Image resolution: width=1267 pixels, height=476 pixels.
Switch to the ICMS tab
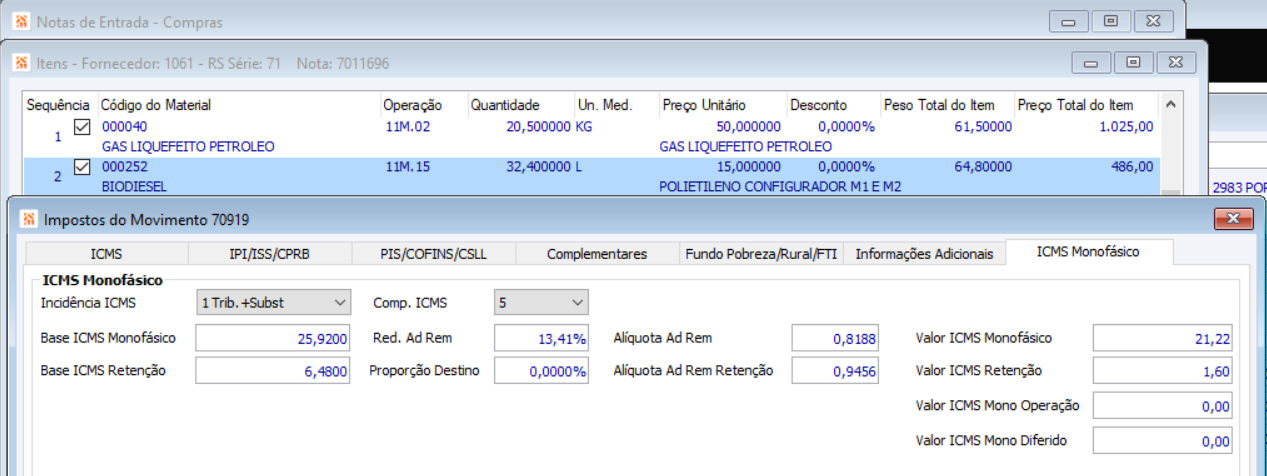tap(107, 254)
